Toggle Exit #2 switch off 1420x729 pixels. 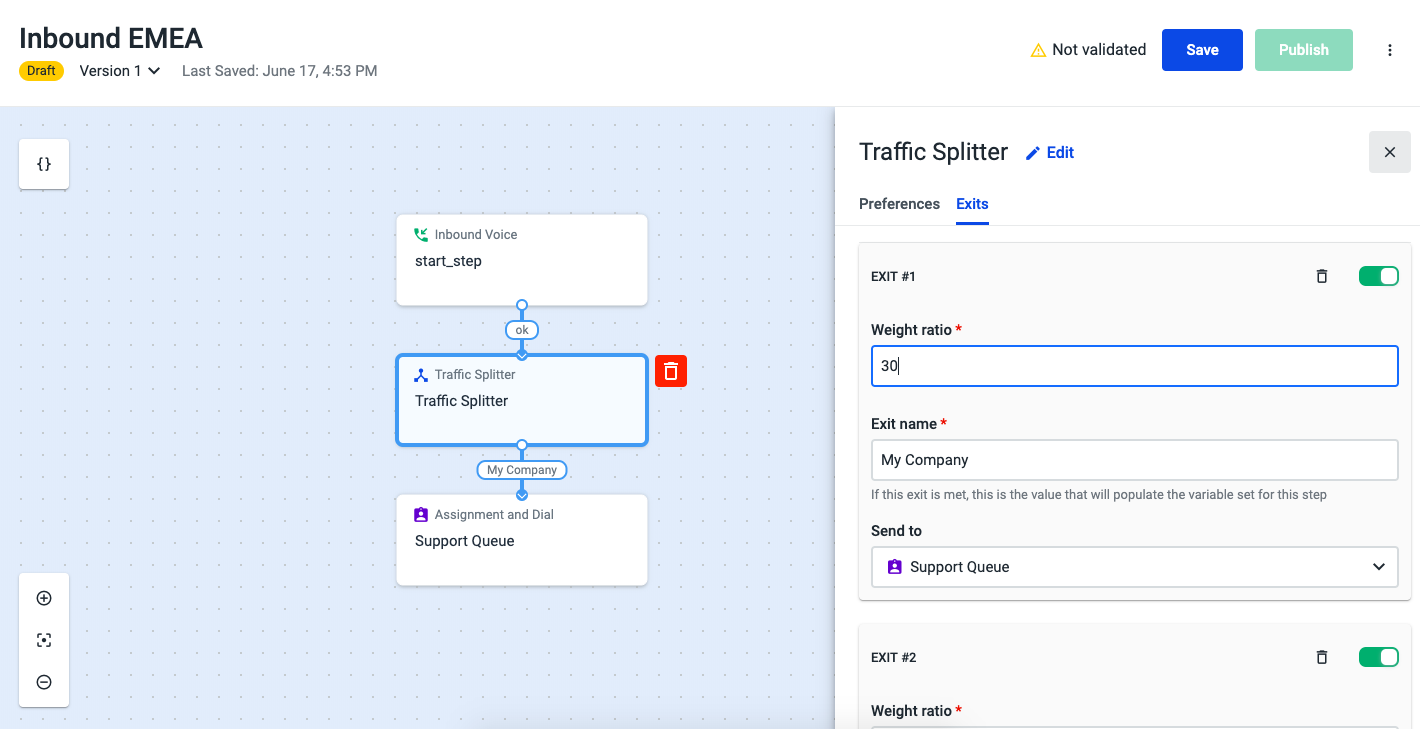(x=1379, y=657)
